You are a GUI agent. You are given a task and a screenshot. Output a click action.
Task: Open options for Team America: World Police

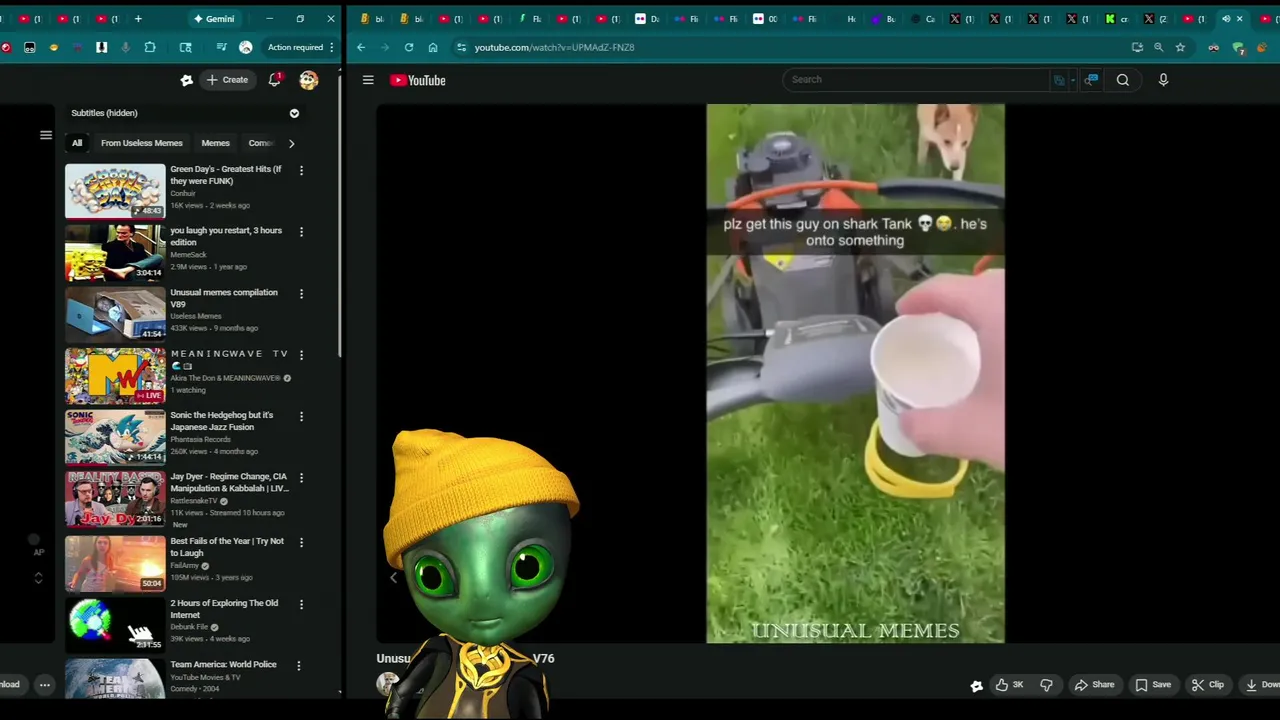point(301,666)
